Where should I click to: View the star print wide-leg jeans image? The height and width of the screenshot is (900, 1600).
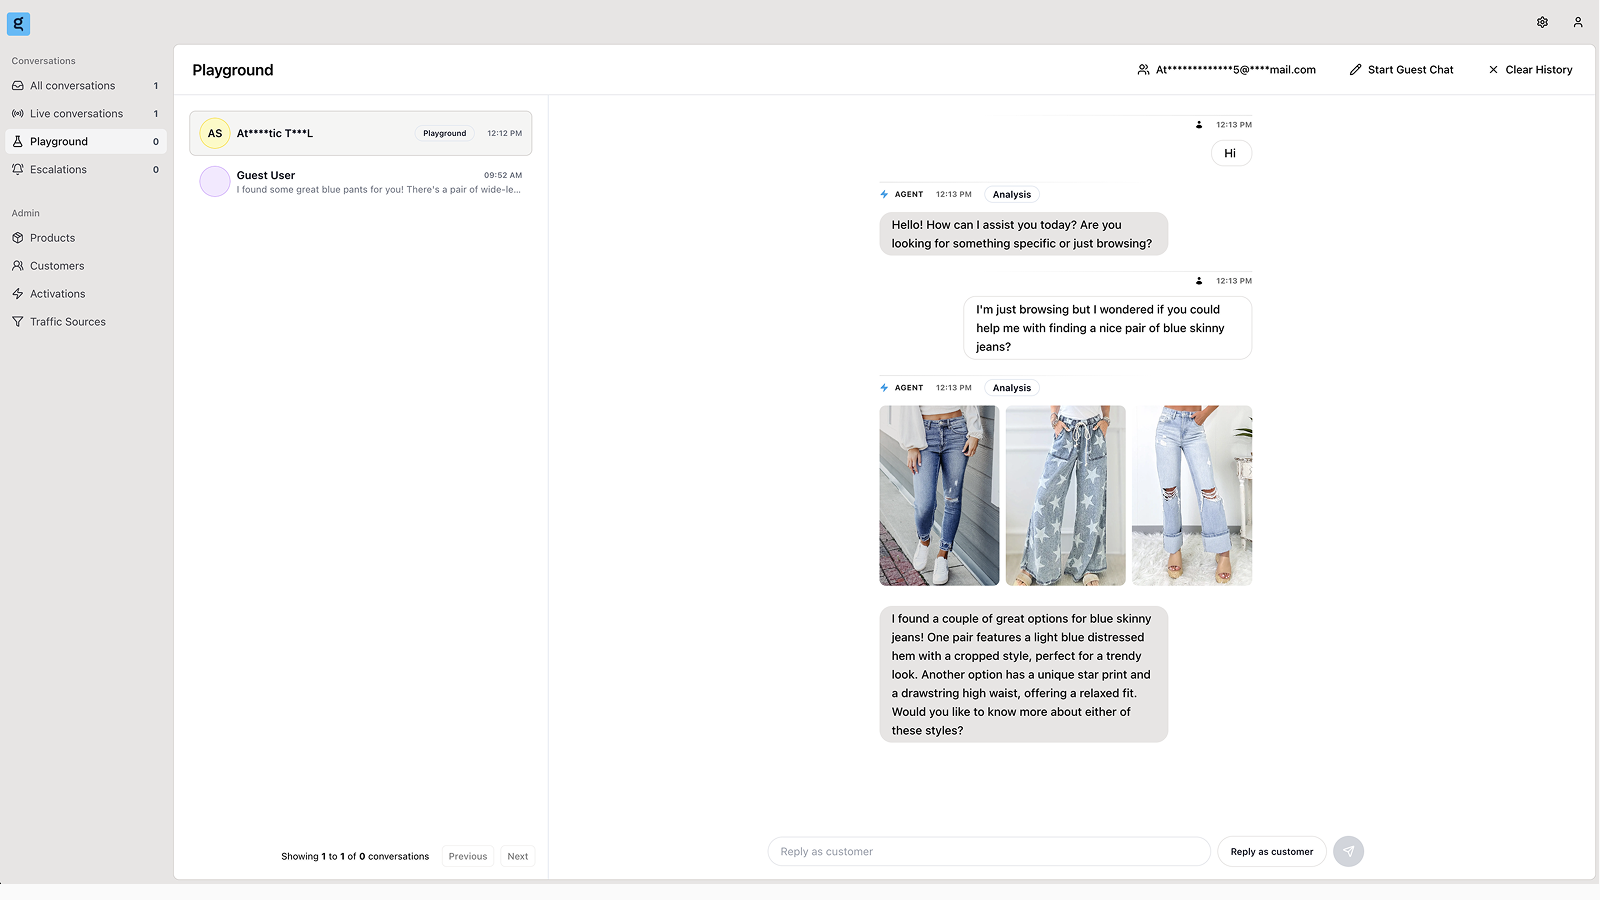point(1066,495)
